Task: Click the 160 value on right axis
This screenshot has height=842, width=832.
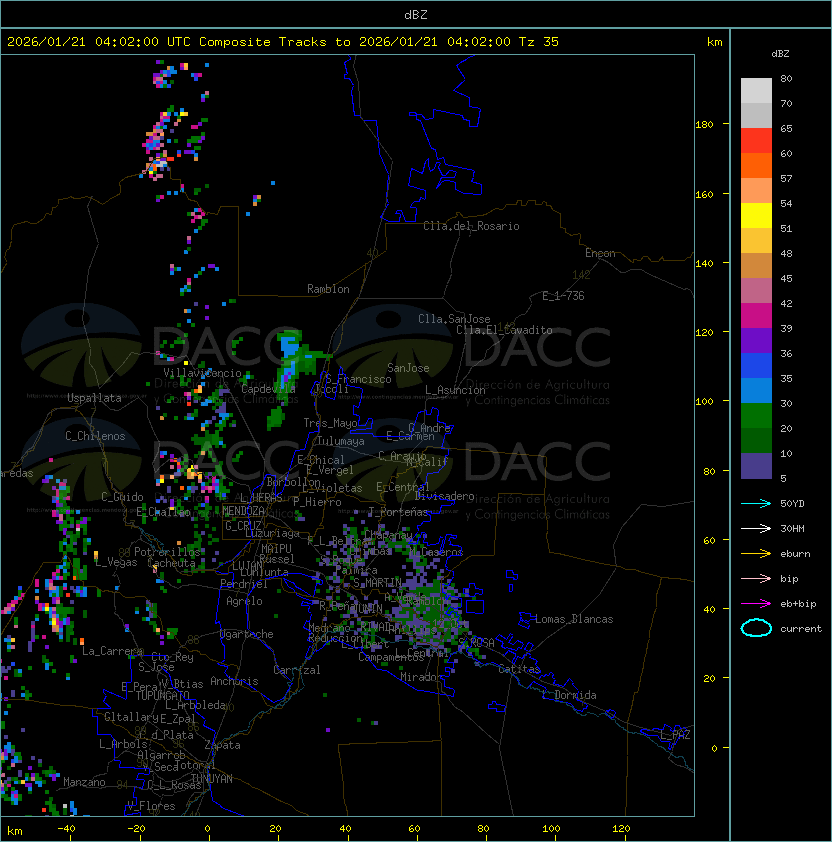Action: (704, 194)
